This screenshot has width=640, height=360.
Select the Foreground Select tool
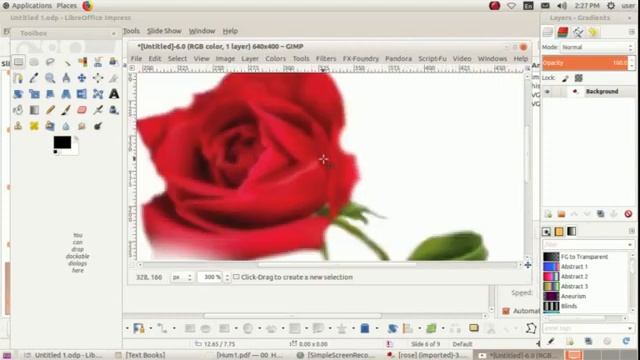(113, 62)
